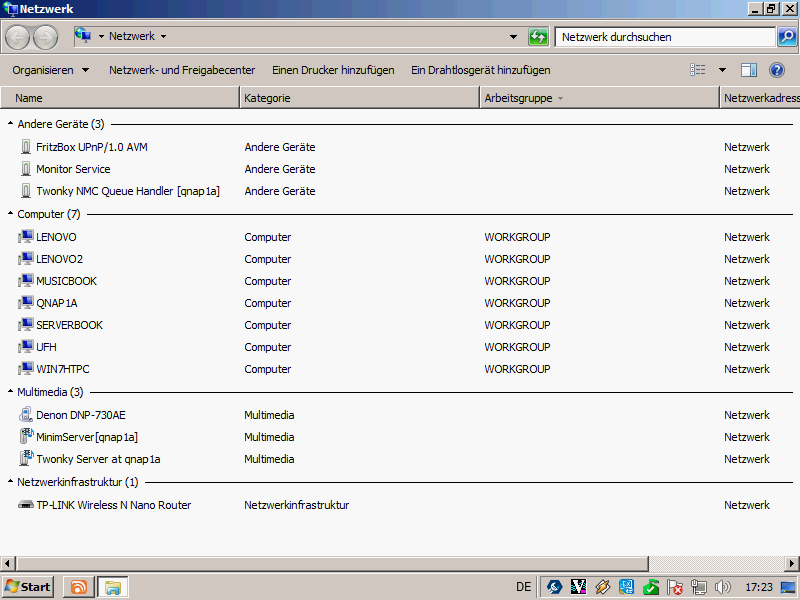The width and height of the screenshot is (800, 600).
Task: Collapse the Netzwerkinfrastruktur (1) group
Action: (x=10, y=482)
